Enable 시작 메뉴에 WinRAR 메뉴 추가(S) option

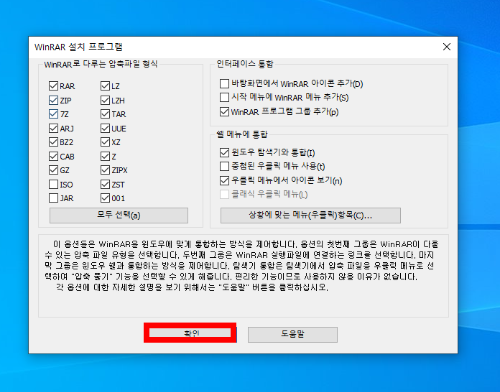pos(224,97)
